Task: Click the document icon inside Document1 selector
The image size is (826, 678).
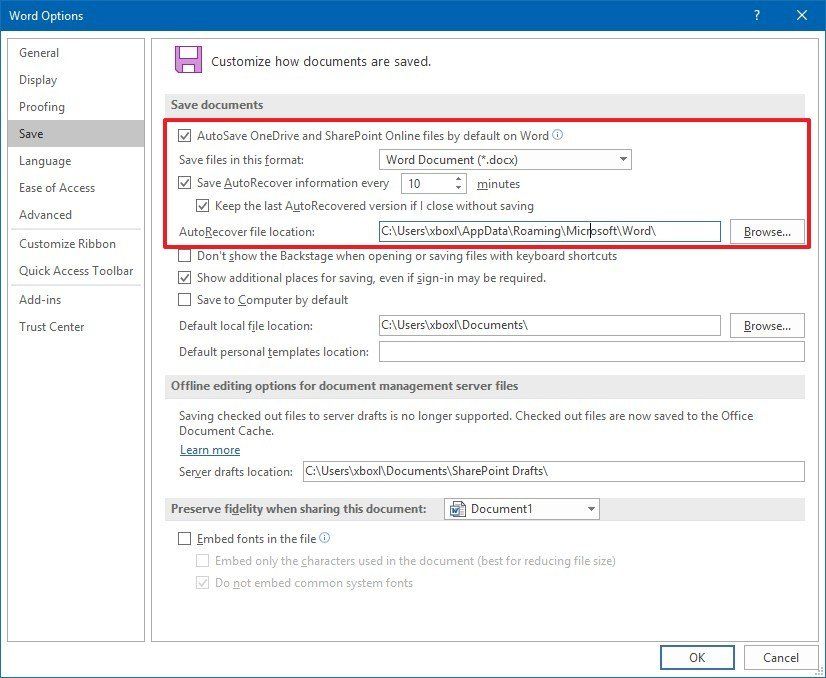Action: [458, 508]
